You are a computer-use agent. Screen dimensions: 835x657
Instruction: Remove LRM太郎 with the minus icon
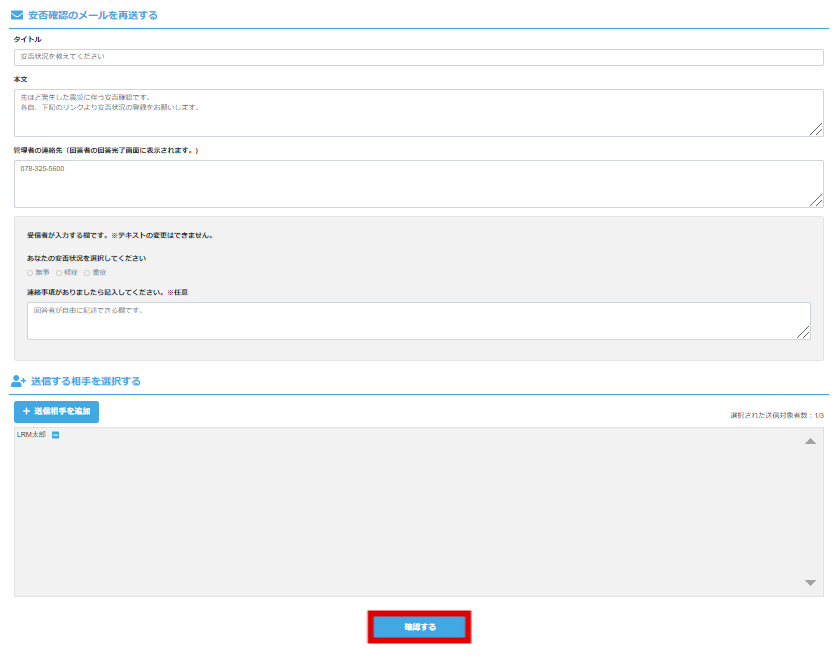[55, 435]
